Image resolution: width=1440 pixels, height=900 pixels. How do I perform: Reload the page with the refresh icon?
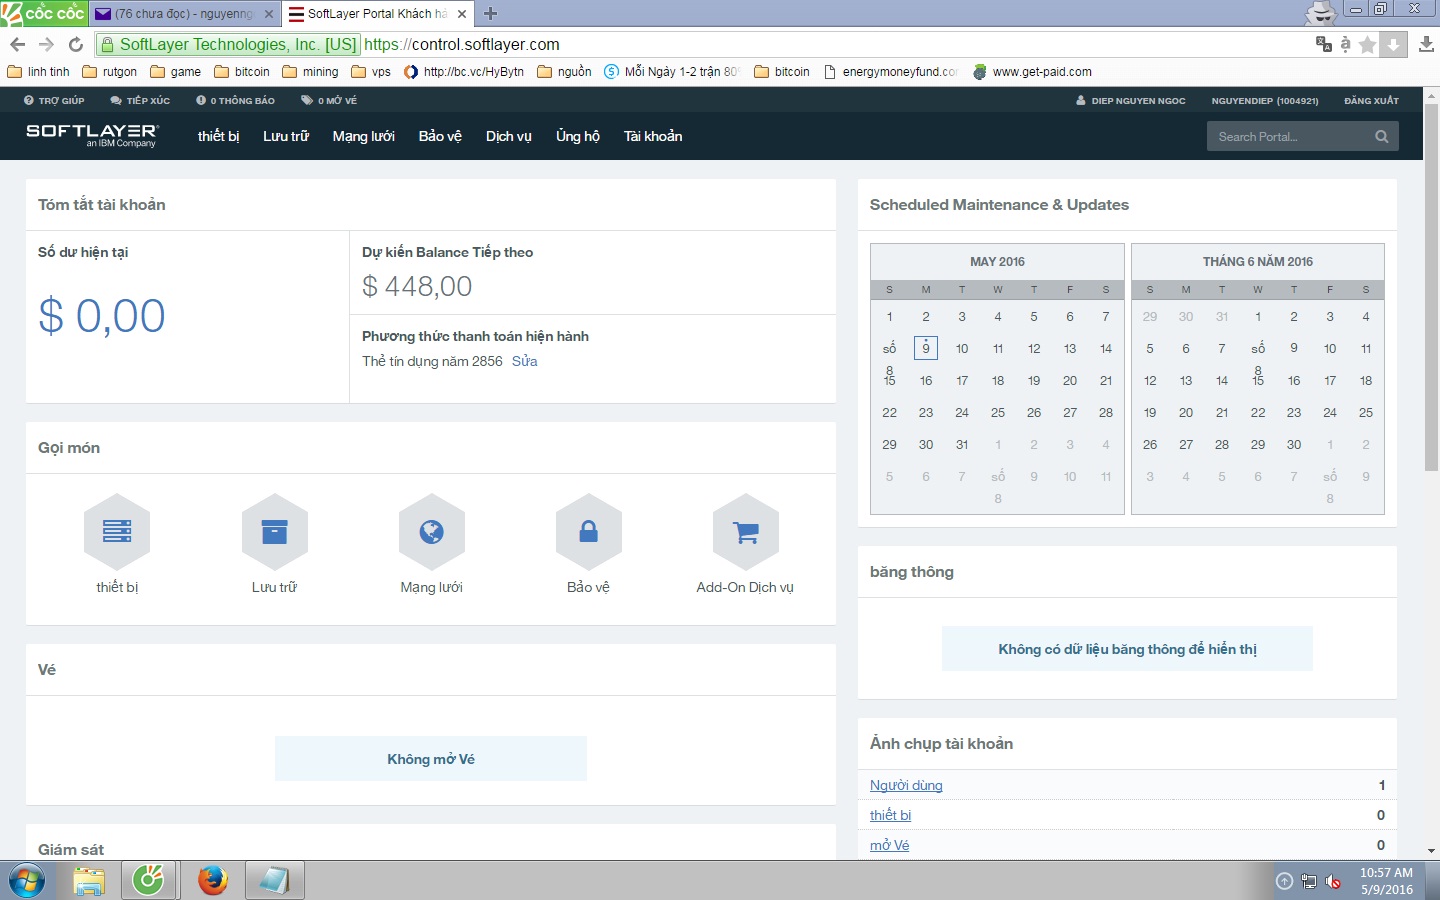76,44
